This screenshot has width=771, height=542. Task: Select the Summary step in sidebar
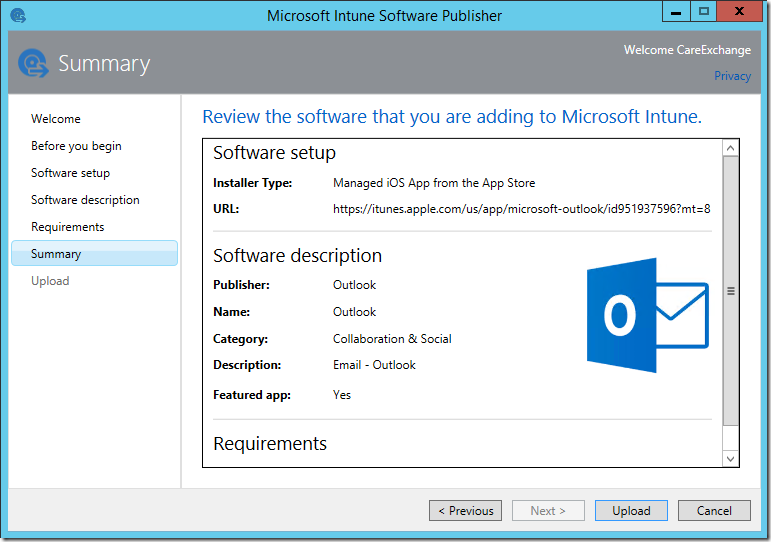click(x=94, y=253)
